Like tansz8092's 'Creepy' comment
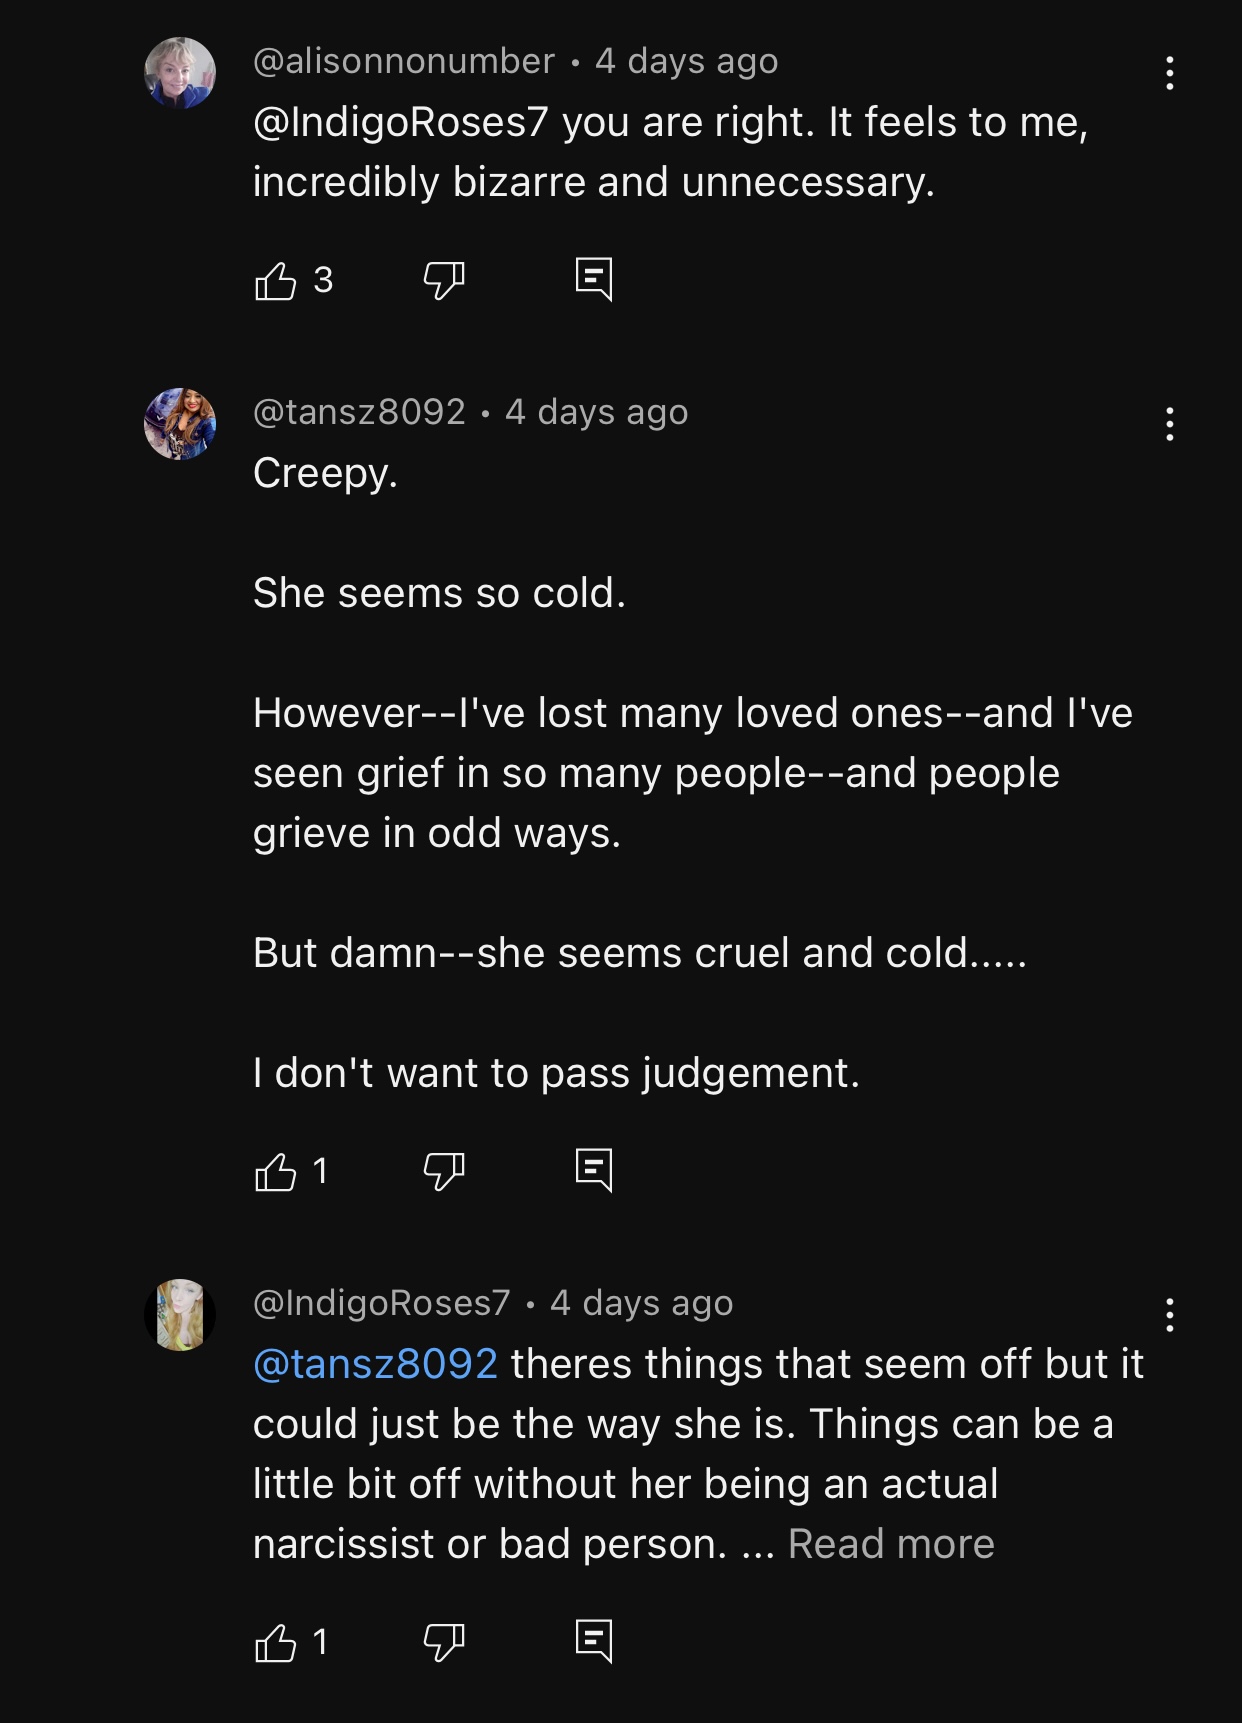 click(276, 1171)
